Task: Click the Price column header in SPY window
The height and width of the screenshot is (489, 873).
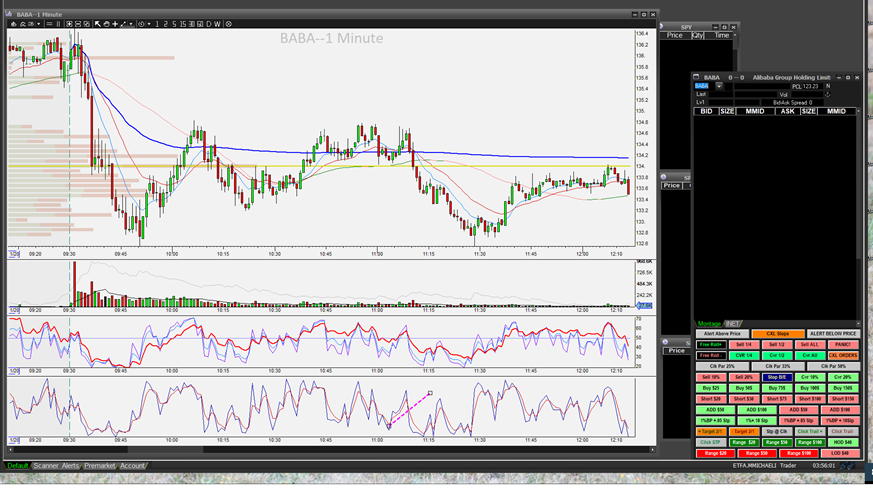Action: tap(675, 35)
